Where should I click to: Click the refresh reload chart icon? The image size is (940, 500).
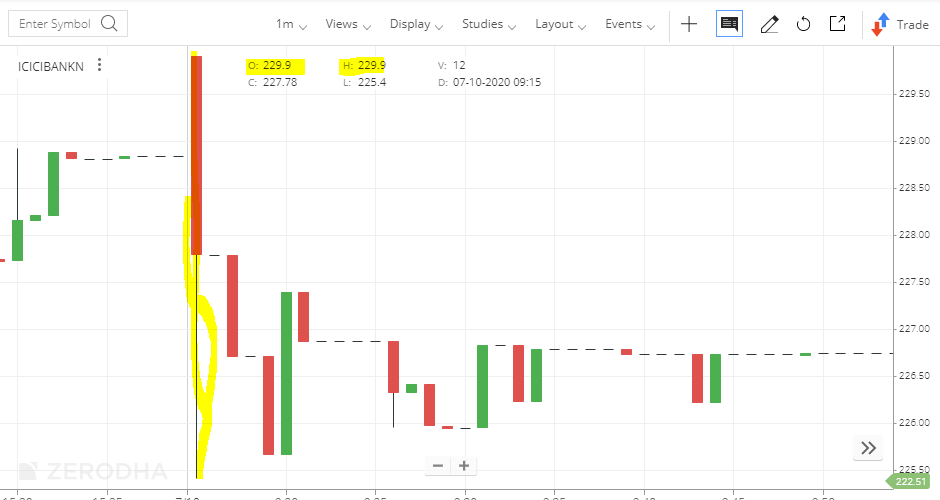tap(803, 24)
